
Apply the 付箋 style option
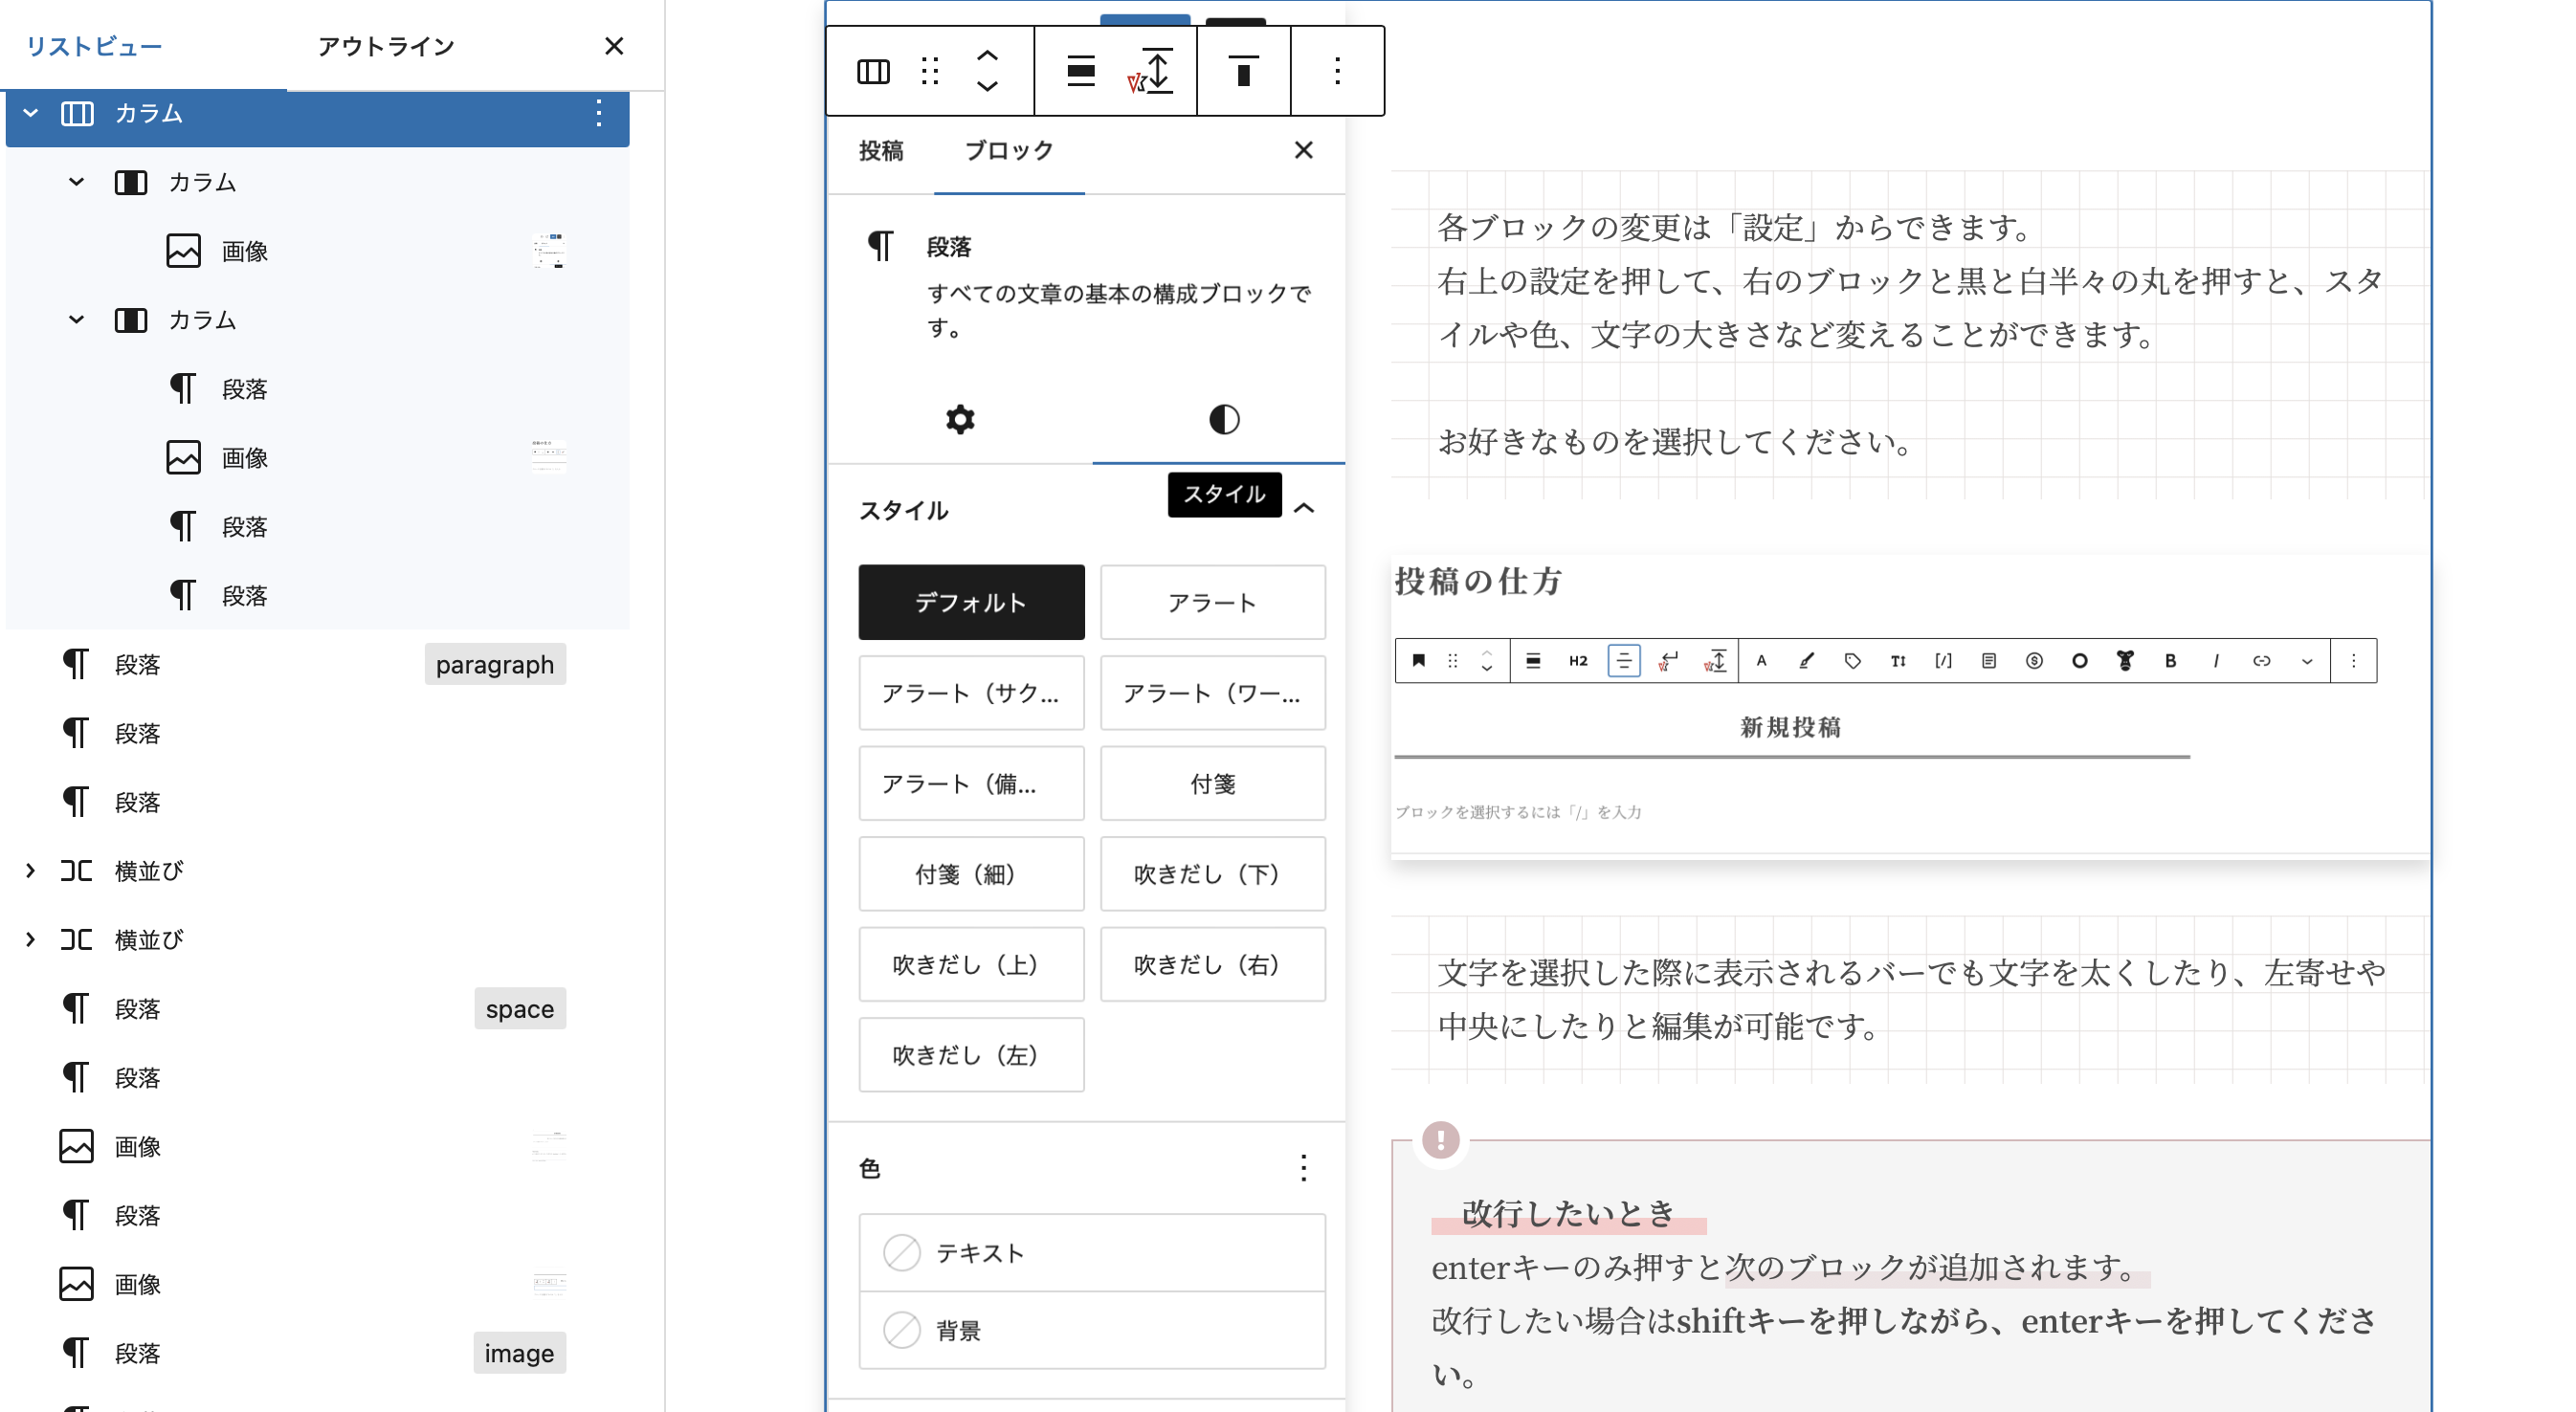[x=1212, y=783]
